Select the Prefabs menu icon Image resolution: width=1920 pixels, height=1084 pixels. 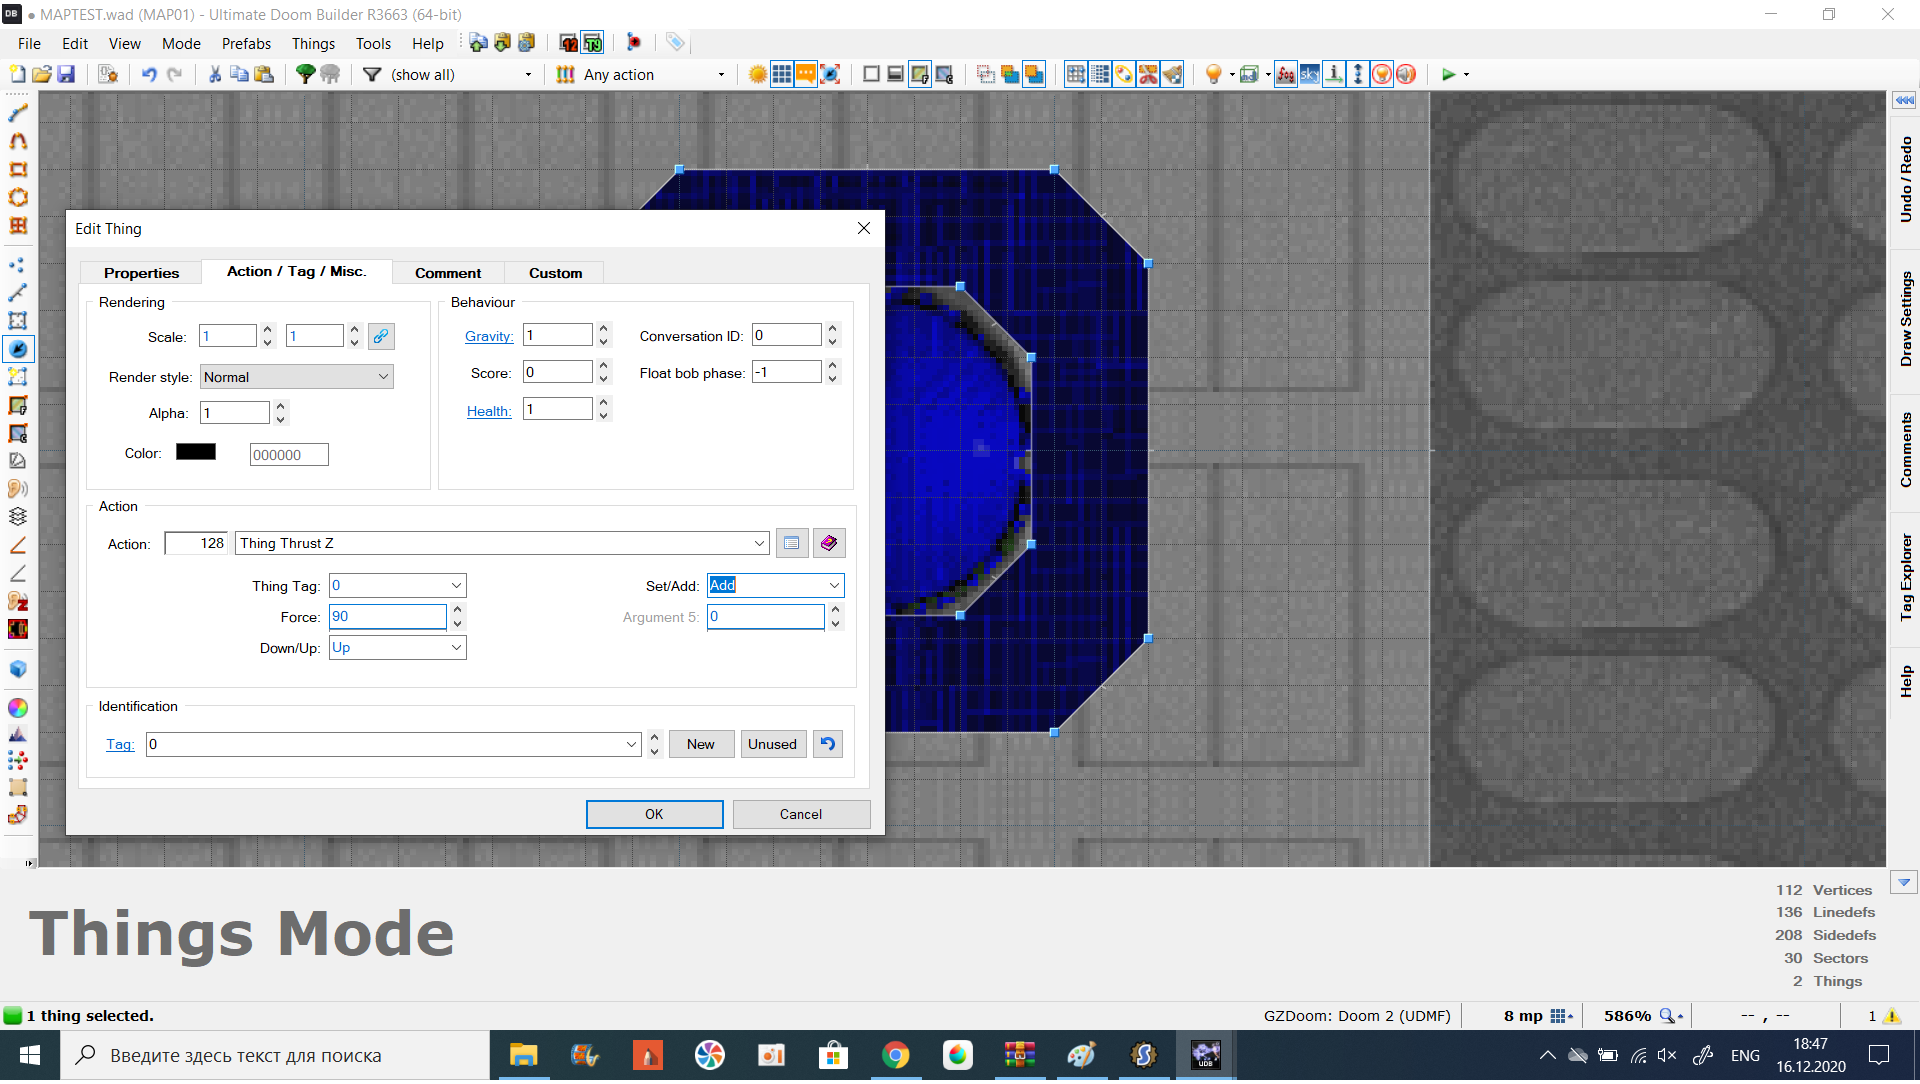(x=245, y=44)
